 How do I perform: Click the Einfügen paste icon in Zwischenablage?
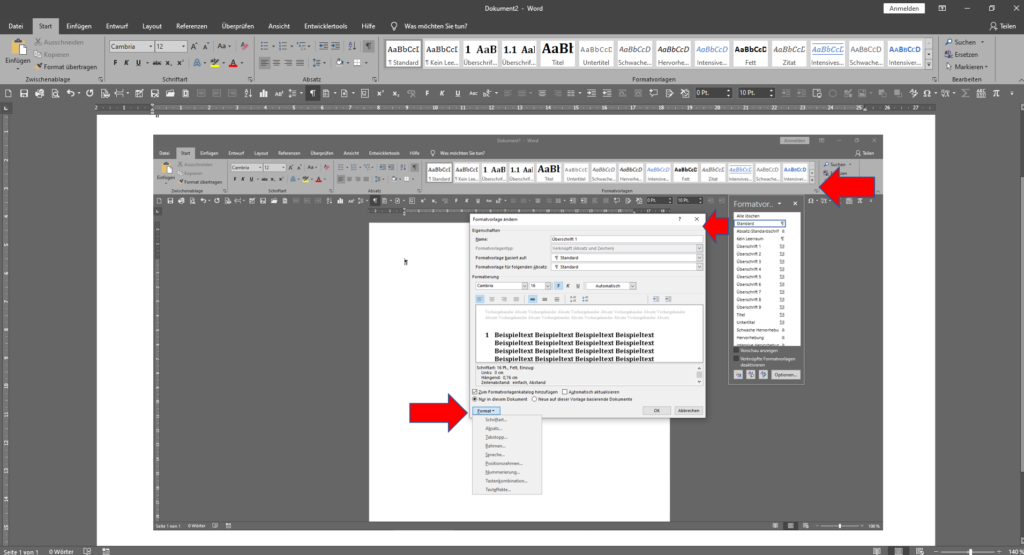tap(18, 47)
